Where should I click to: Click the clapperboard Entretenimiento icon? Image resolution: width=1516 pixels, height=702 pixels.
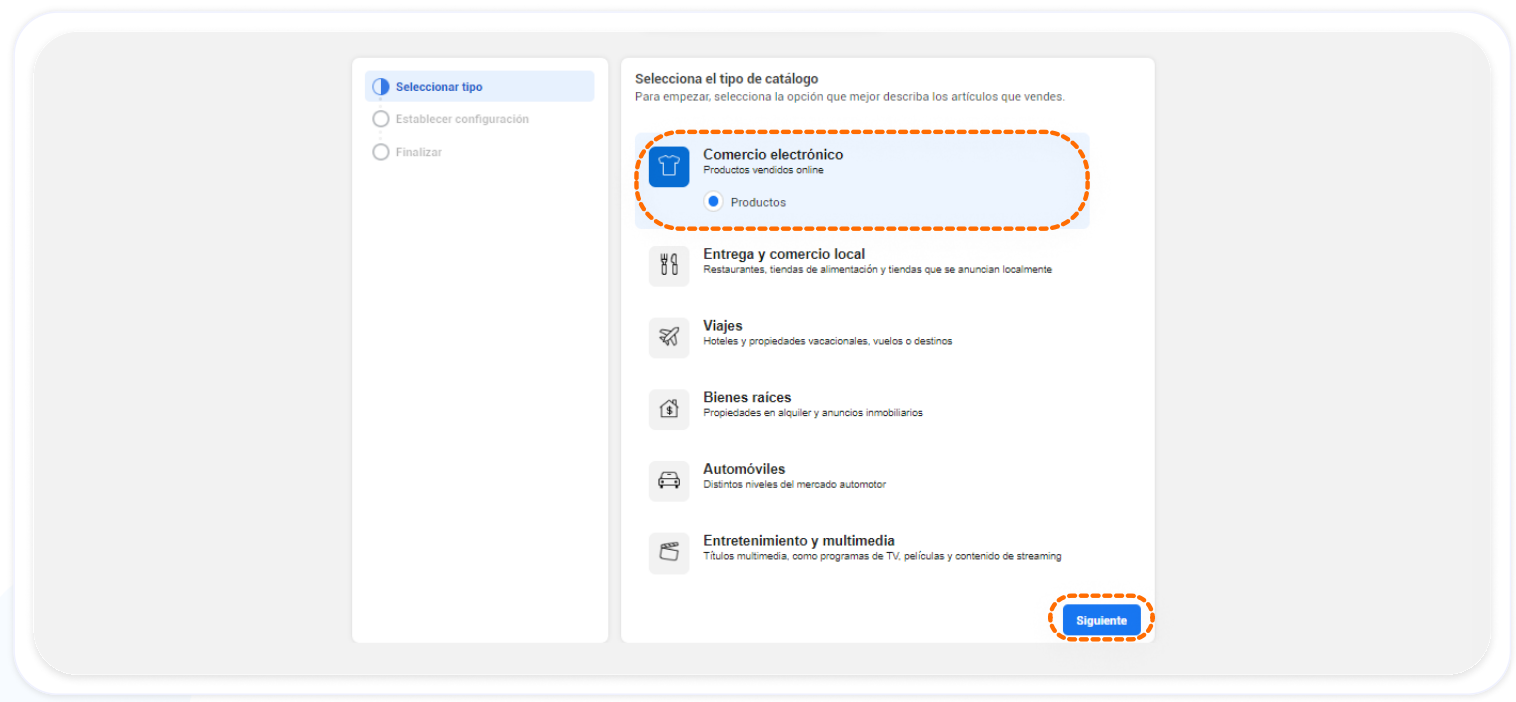point(668,552)
